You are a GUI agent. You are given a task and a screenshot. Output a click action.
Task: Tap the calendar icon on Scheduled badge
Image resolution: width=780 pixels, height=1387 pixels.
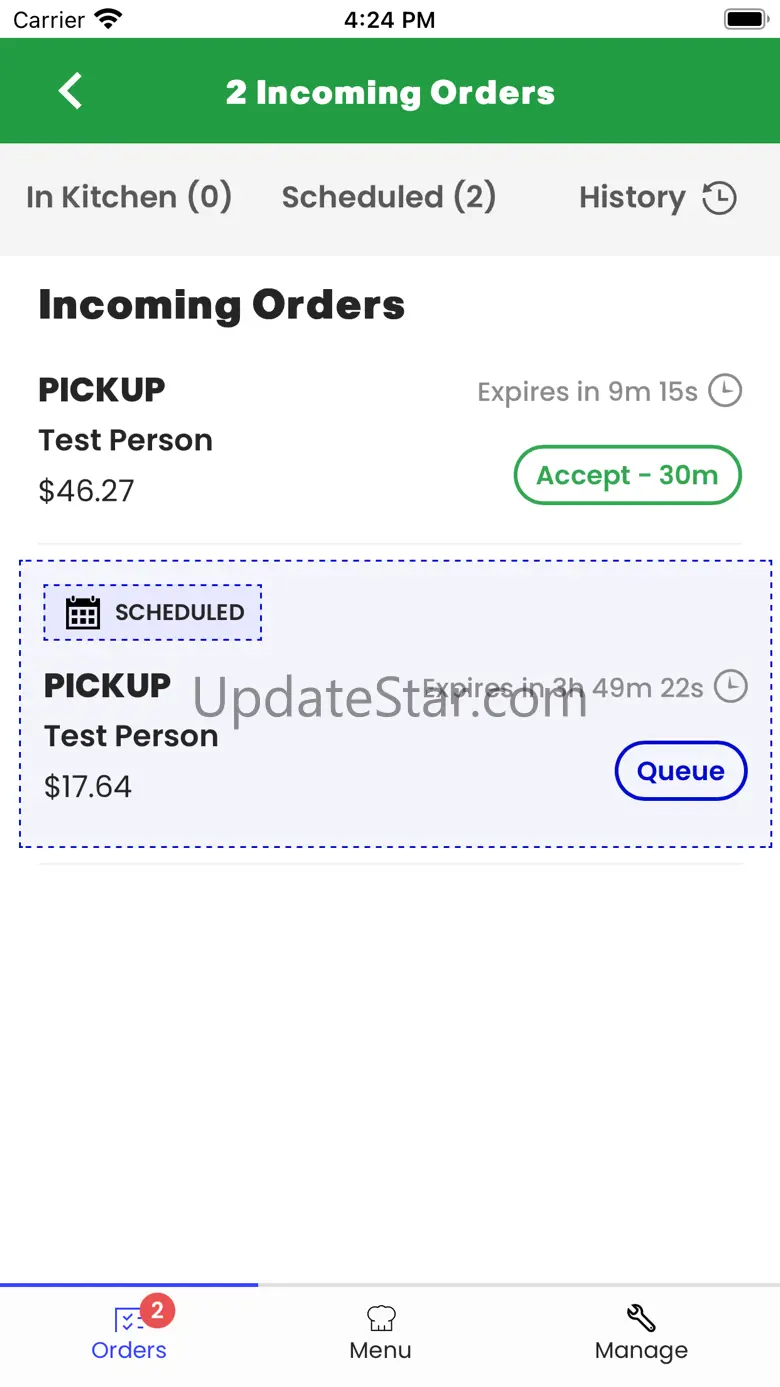click(x=83, y=612)
